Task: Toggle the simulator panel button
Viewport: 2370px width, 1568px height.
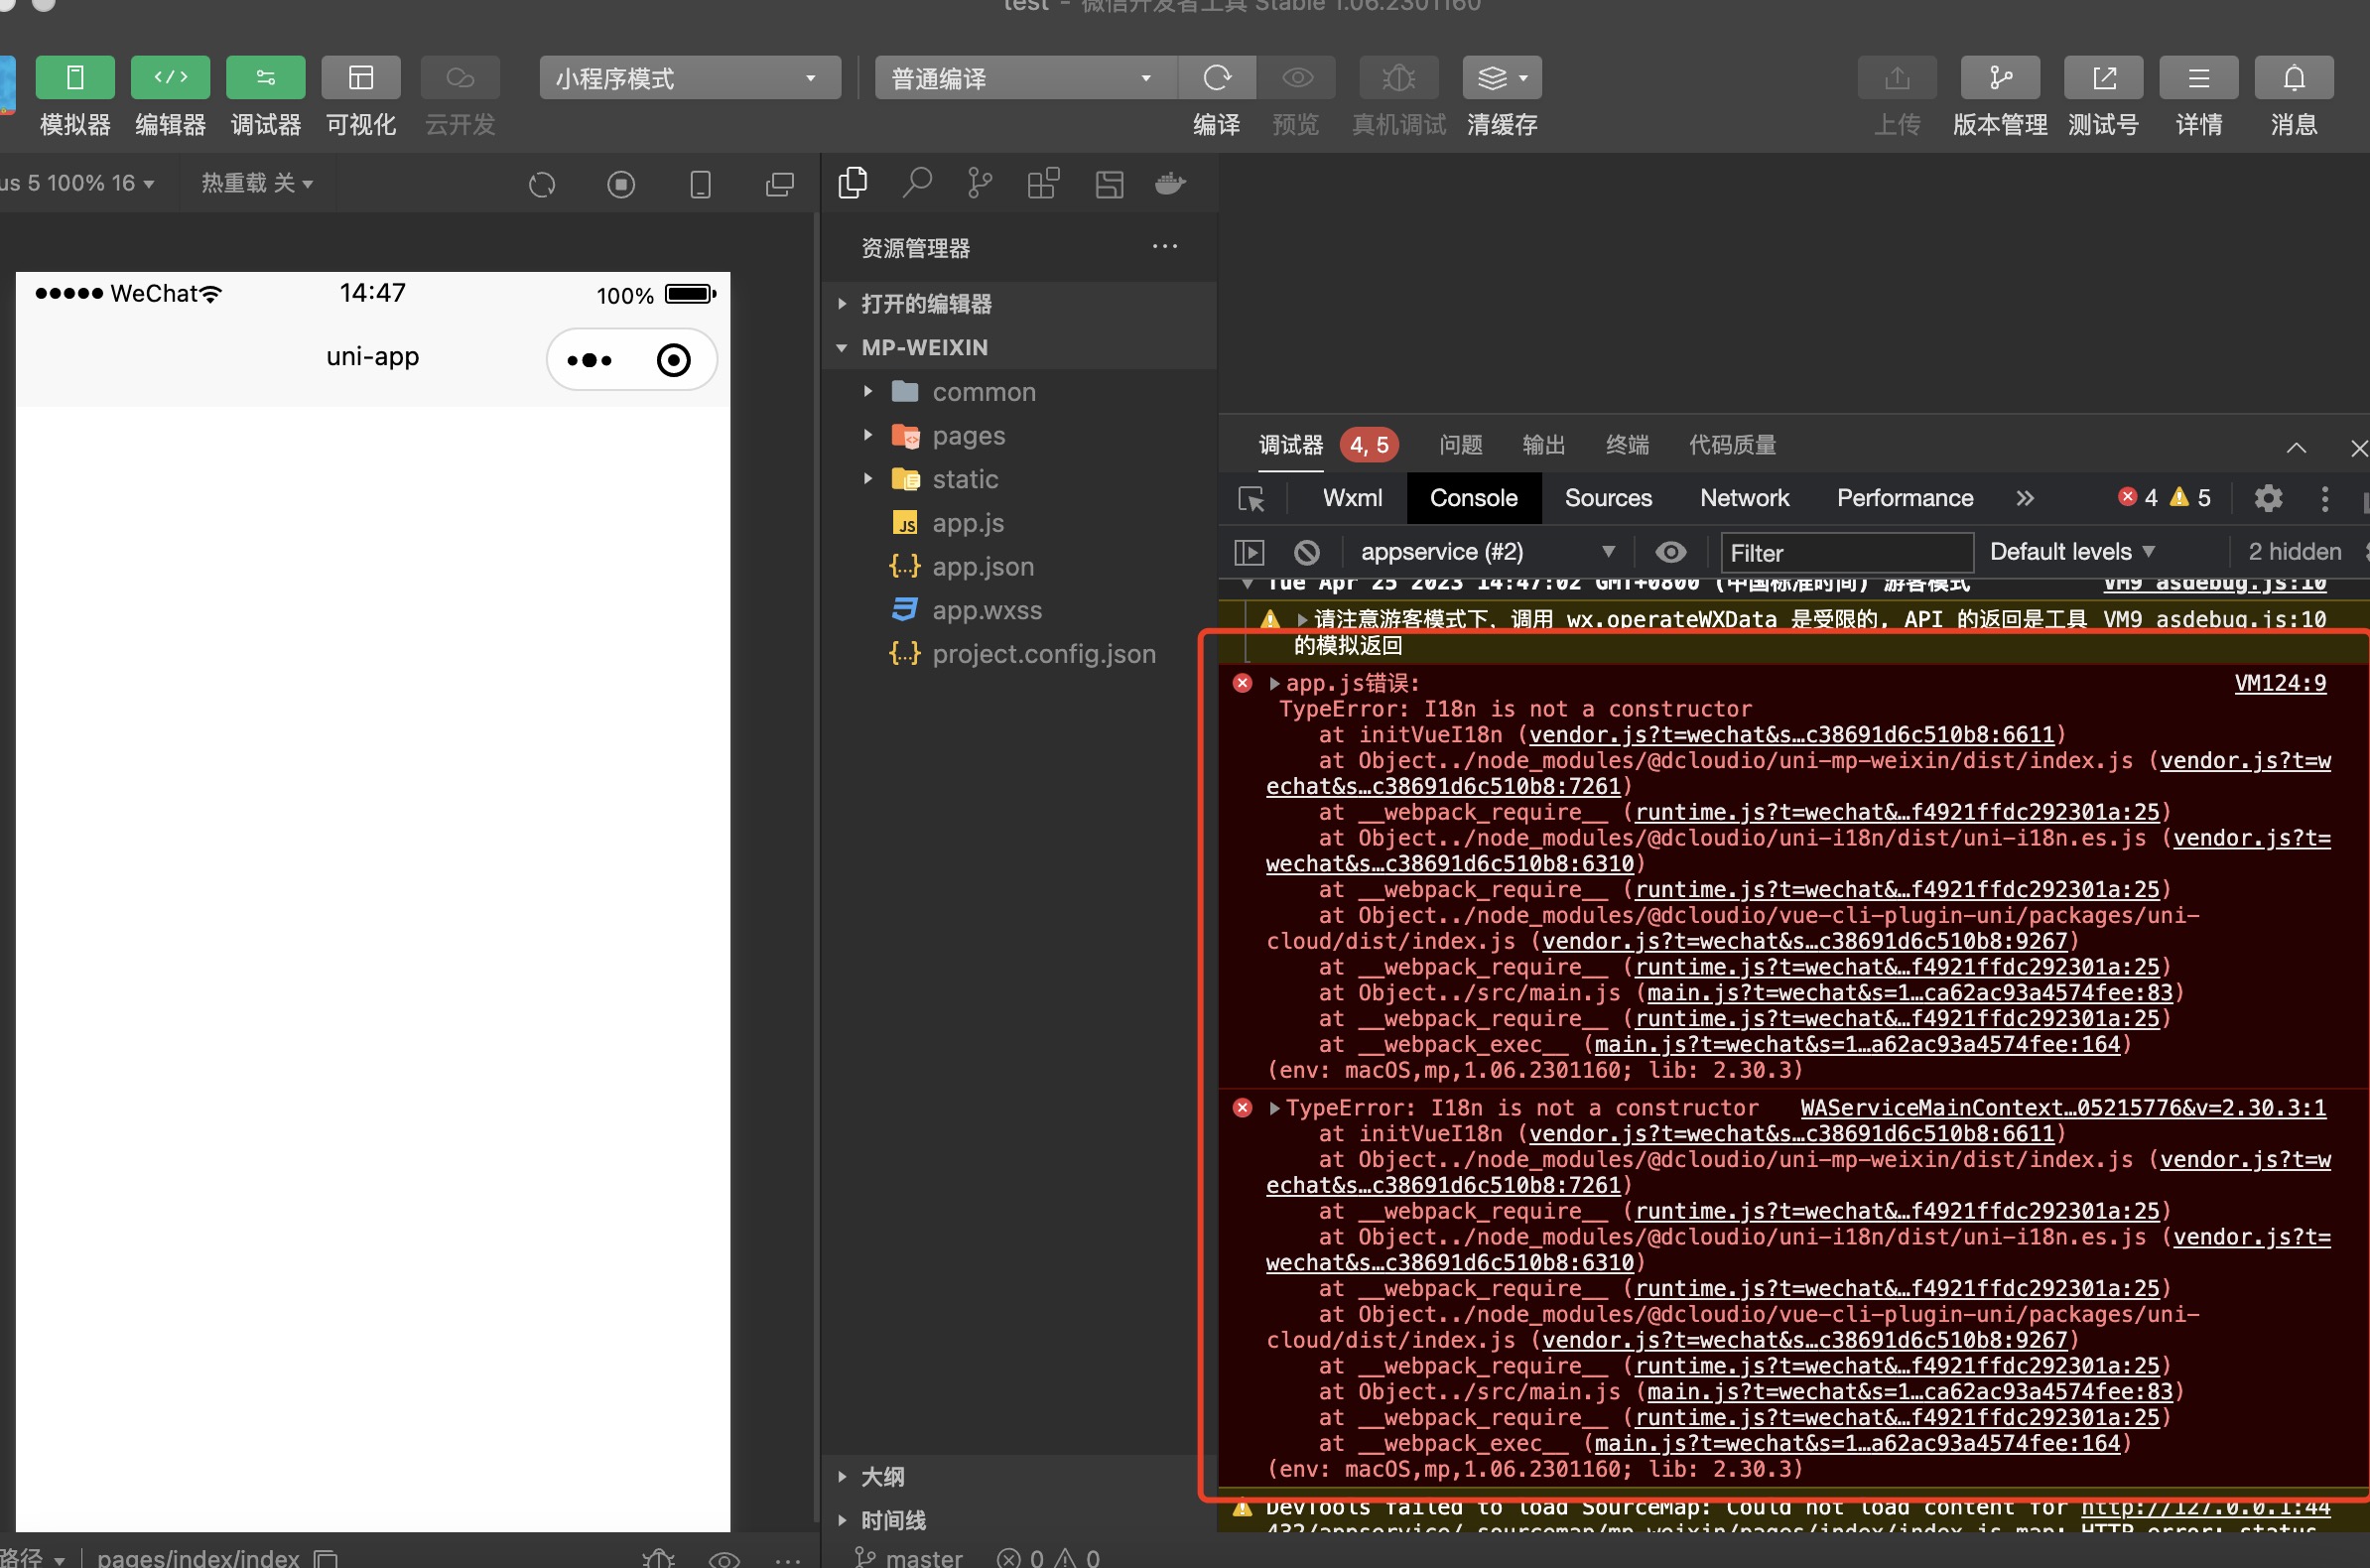Action: tap(75, 78)
